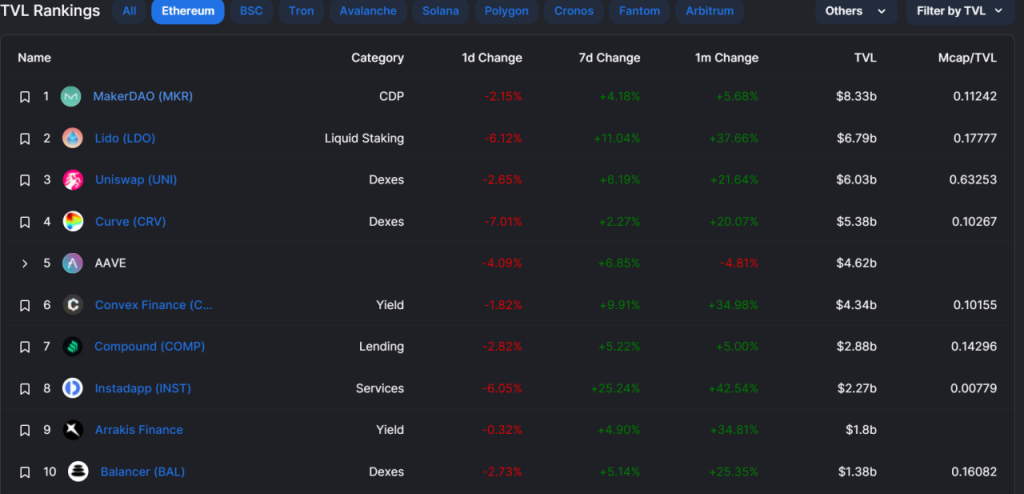This screenshot has height=494, width=1024.
Task: Select the Solana chain tab
Action: click(x=441, y=11)
